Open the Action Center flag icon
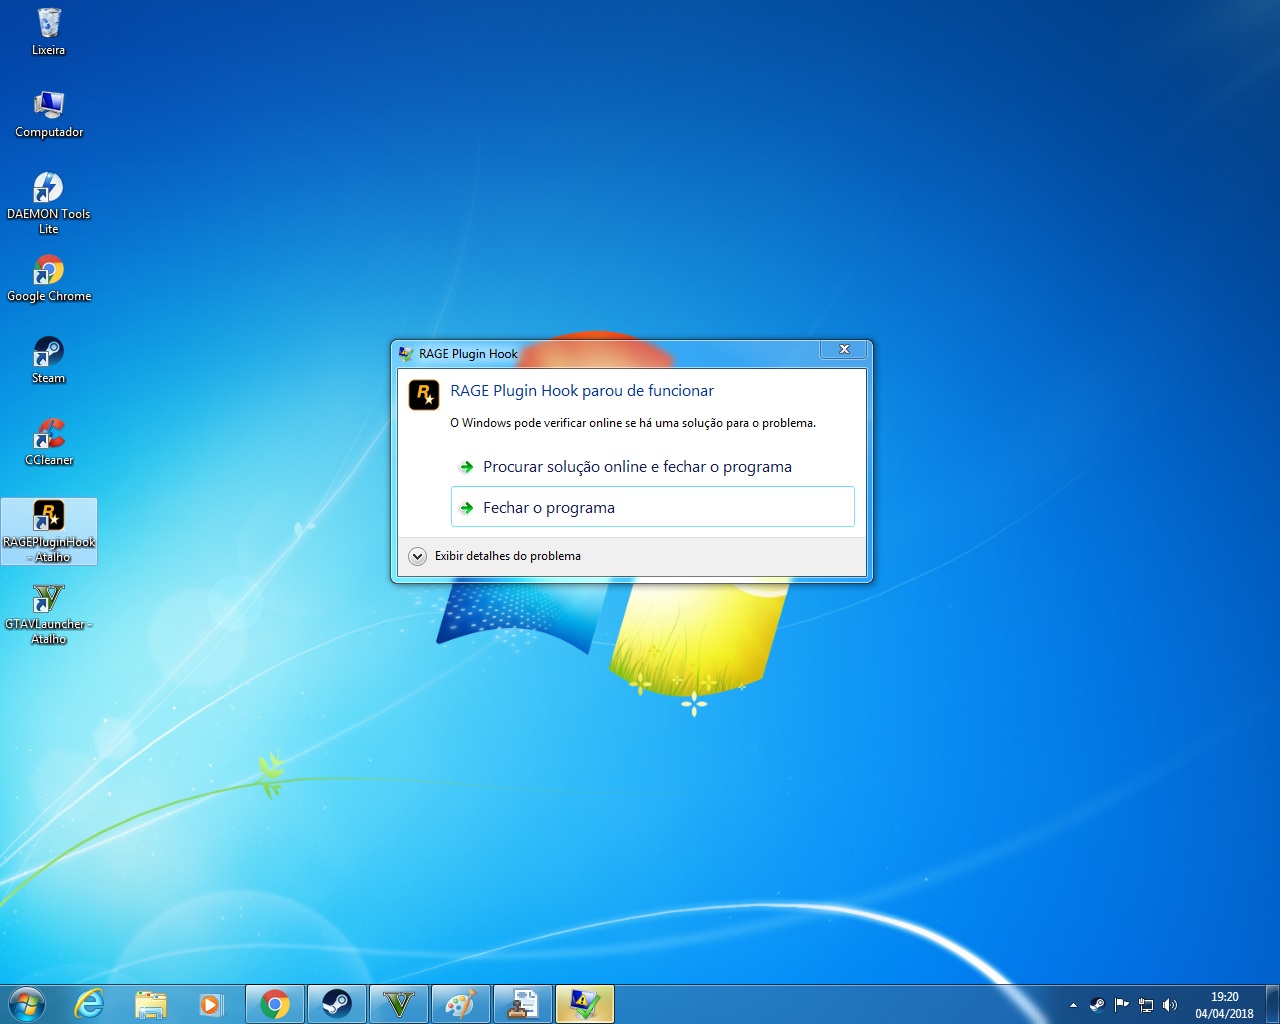1280x1024 pixels. click(x=1121, y=1005)
